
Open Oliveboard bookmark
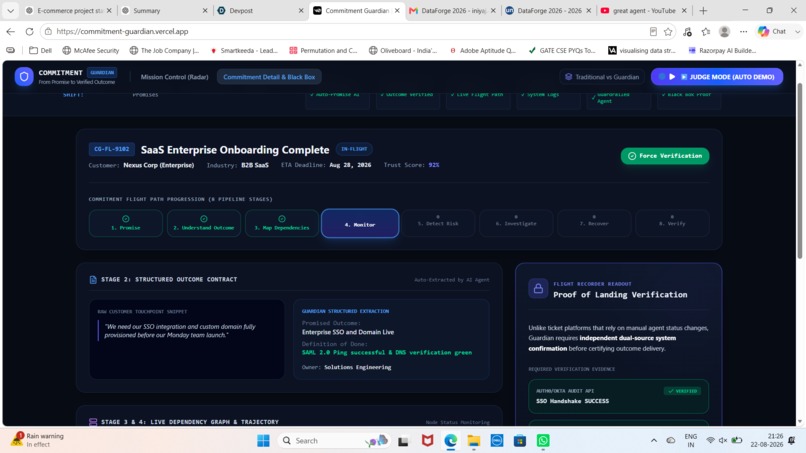coord(403,50)
